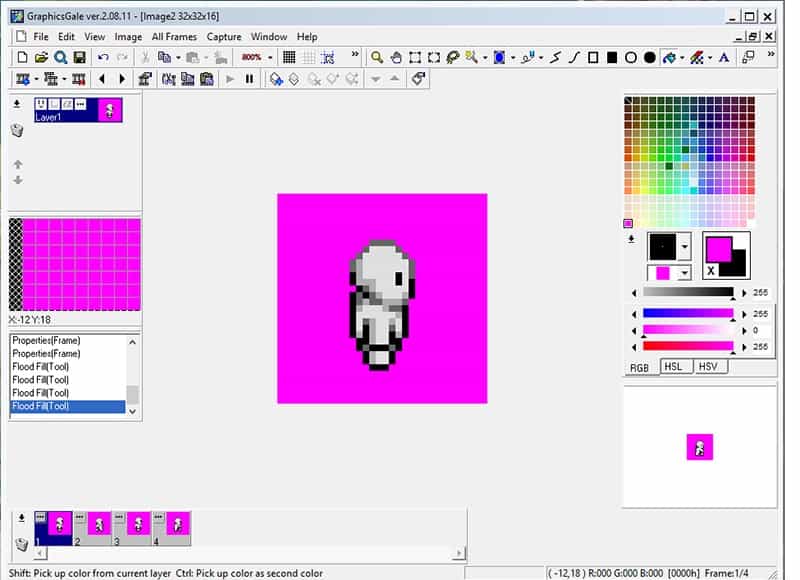
Task: Click the Play animation button
Action: [230, 79]
